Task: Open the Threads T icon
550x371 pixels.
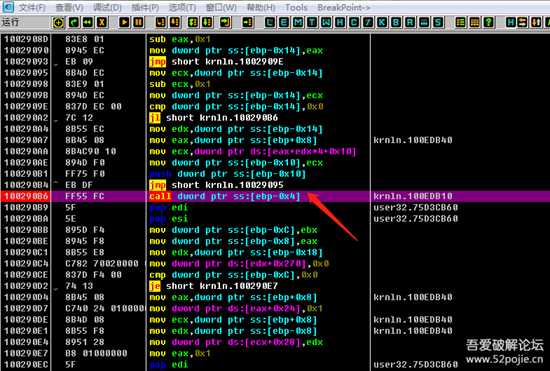Action: click(x=311, y=22)
